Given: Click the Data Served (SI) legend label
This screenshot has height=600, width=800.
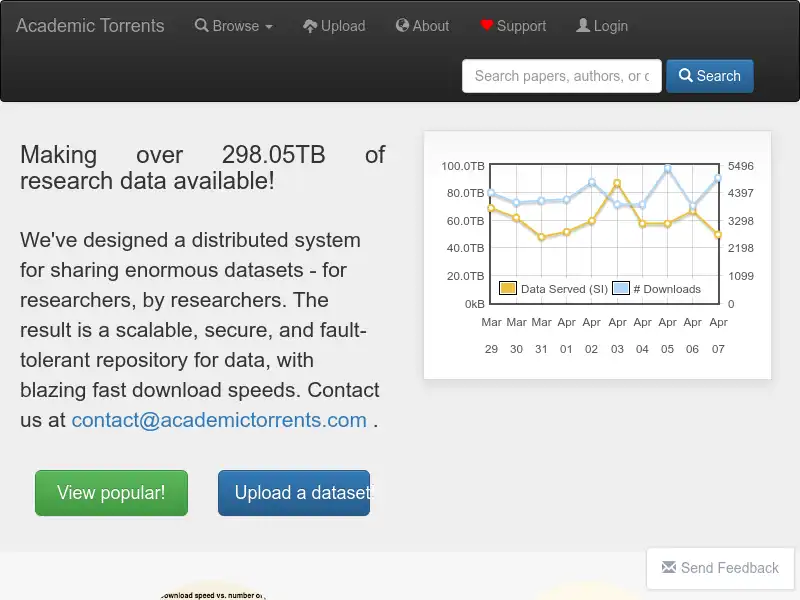Looking at the screenshot, I should point(564,289).
